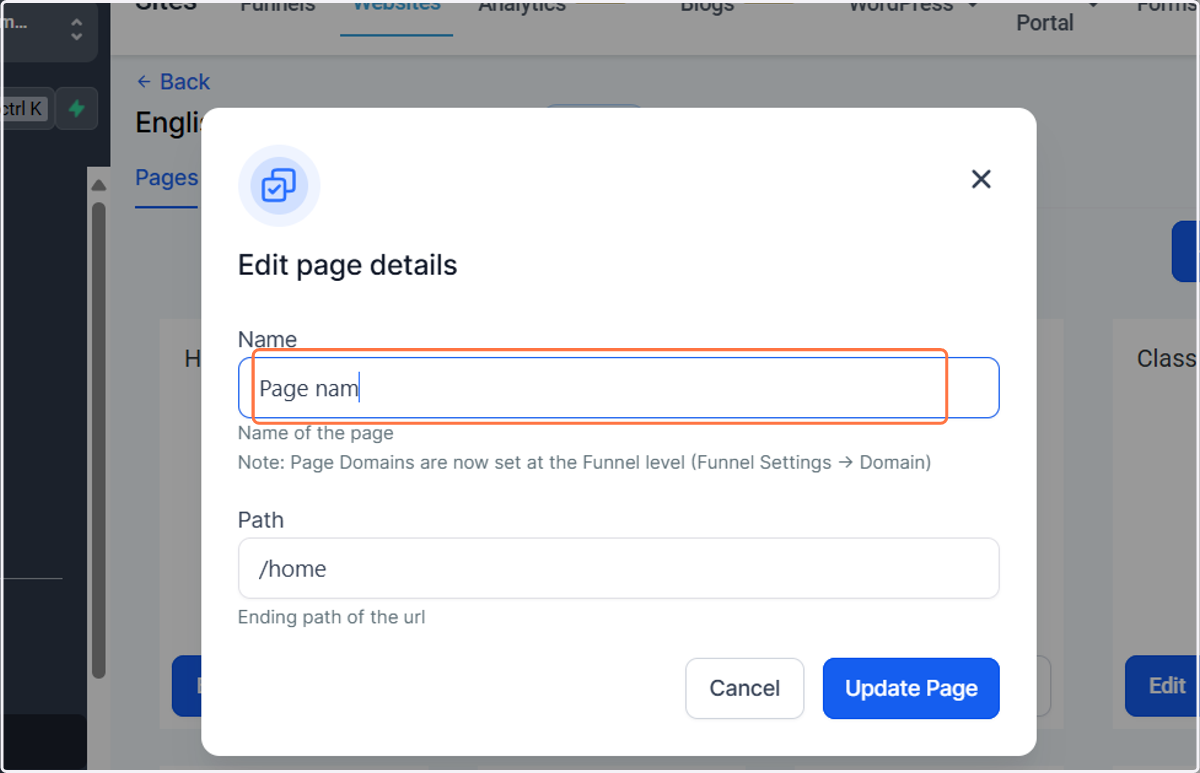Confirm with the Update Page button
The height and width of the screenshot is (773, 1200).
(911, 688)
